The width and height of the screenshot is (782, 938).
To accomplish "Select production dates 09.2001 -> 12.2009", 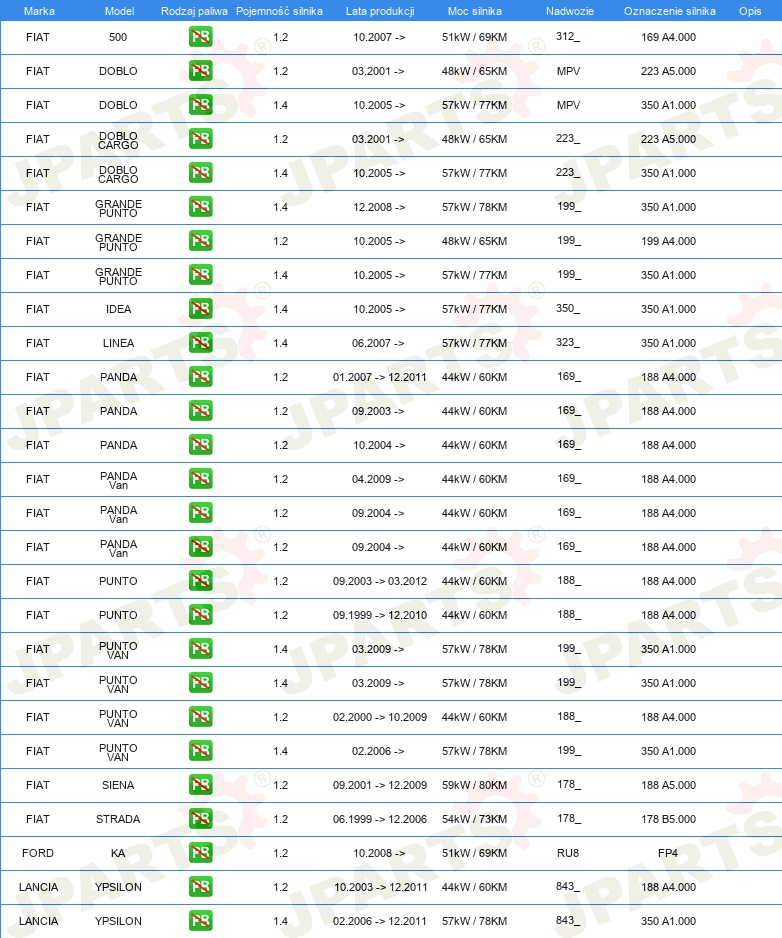I will pyautogui.click(x=380, y=785).
